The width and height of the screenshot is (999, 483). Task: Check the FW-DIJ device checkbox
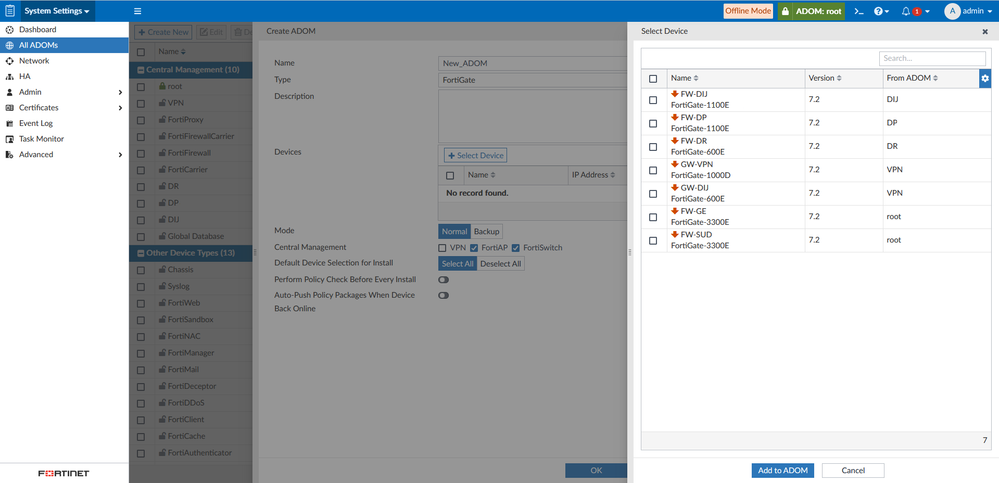(x=653, y=100)
